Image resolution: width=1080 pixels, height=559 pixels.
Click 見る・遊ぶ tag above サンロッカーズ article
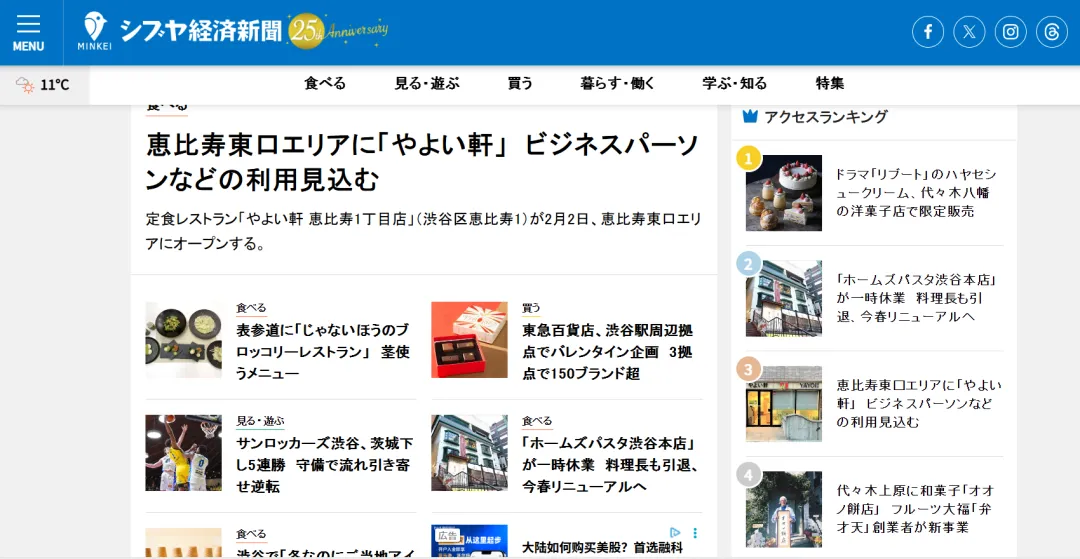click(260, 421)
